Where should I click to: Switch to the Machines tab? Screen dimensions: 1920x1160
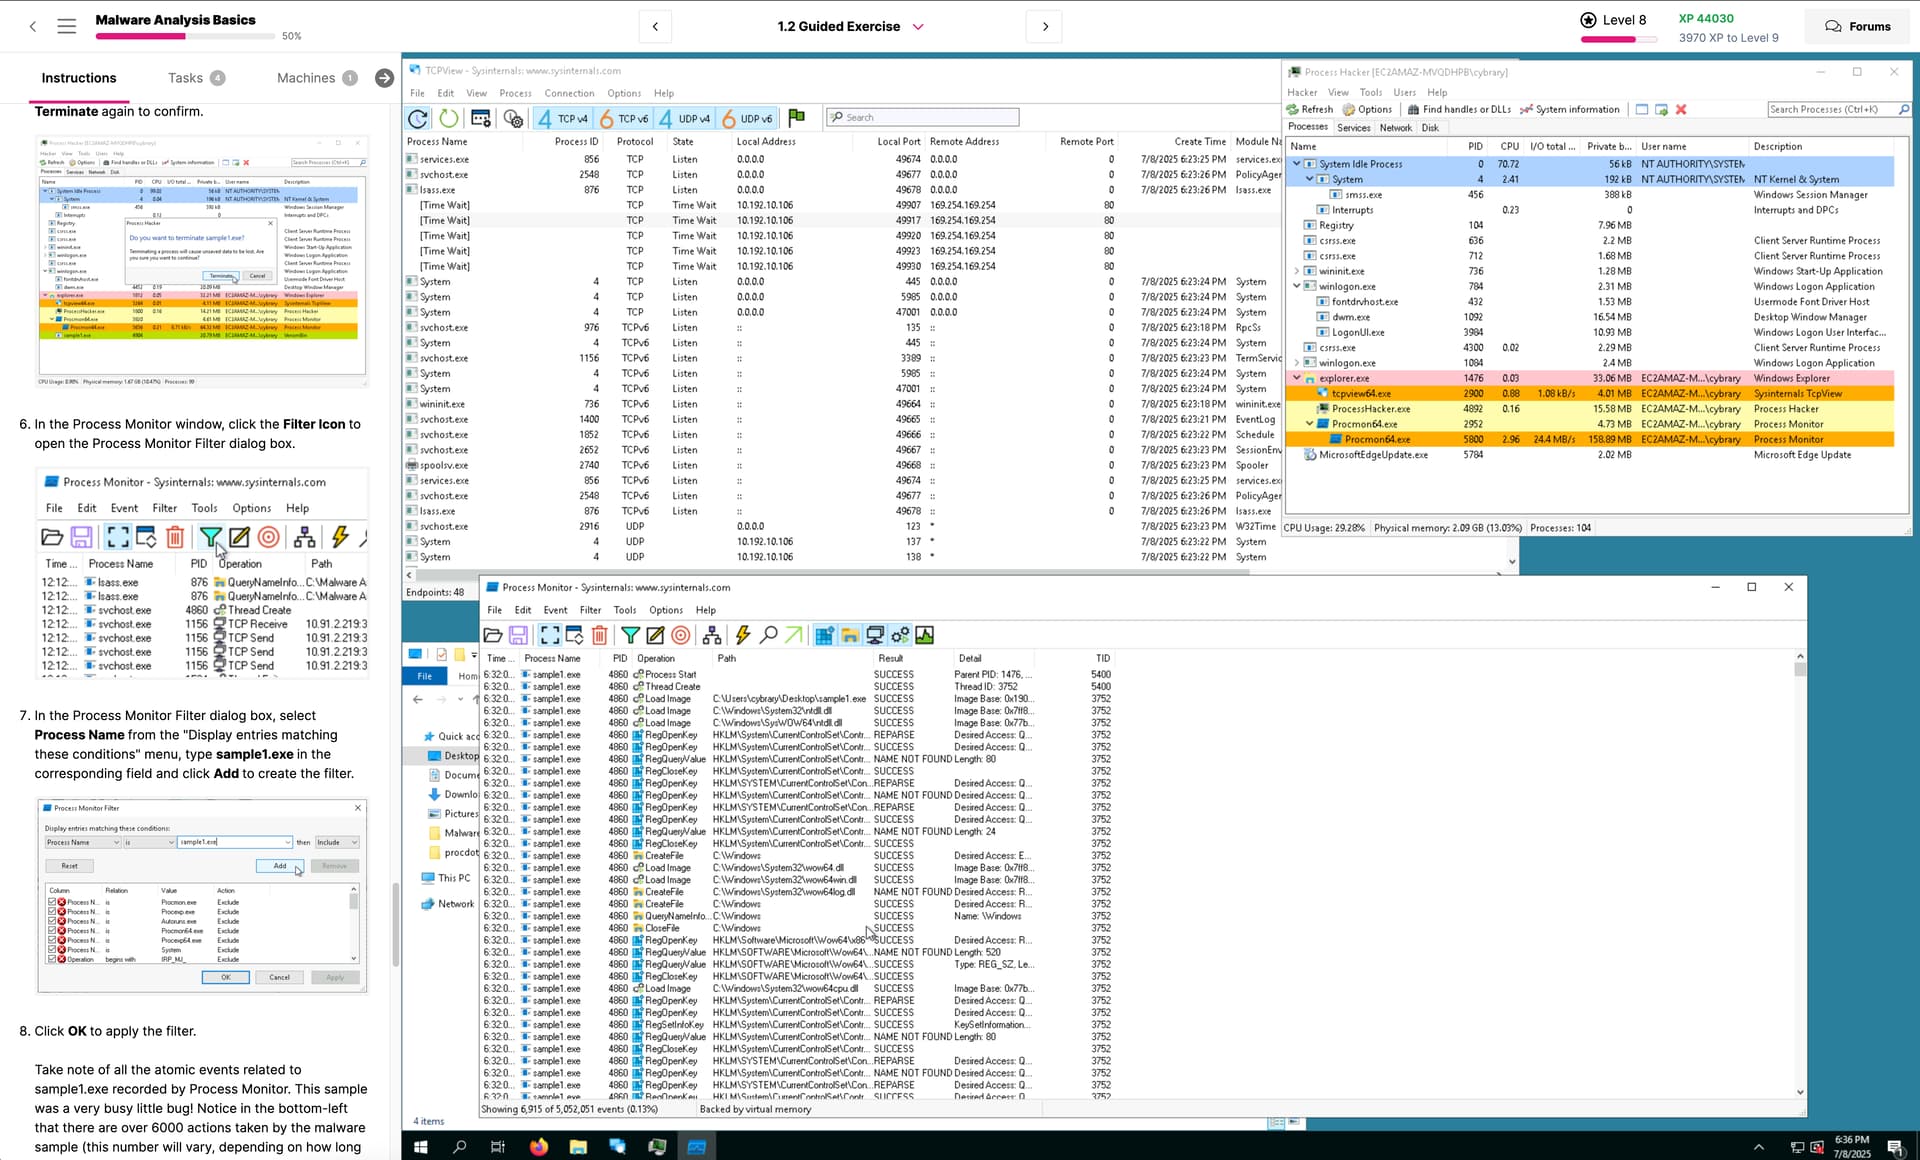pos(317,78)
